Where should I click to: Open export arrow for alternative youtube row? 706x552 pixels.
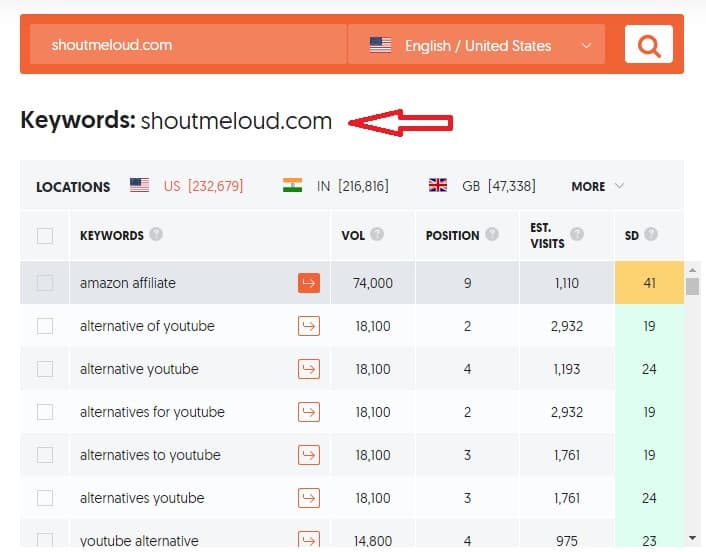click(309, 369)
